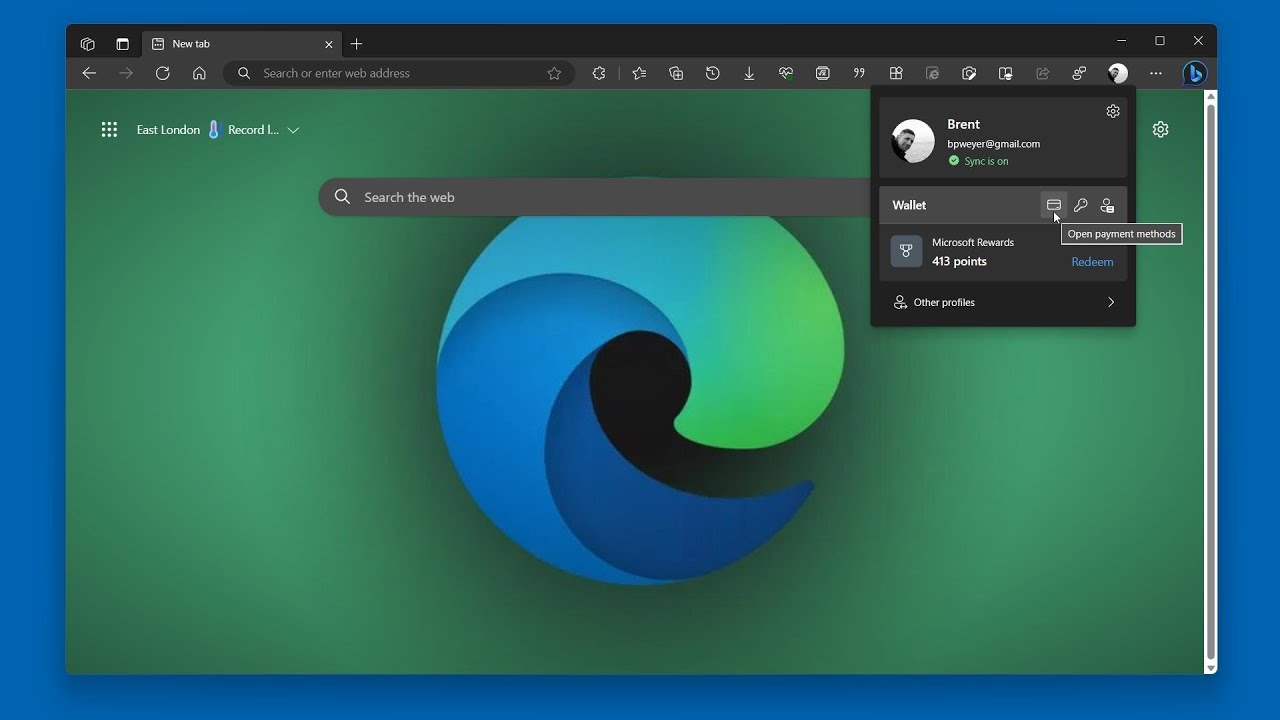The width and height of the screenshot is (1280, 720).
Task: Open passwords key icon in Wallet
Action: (1081, 205)
